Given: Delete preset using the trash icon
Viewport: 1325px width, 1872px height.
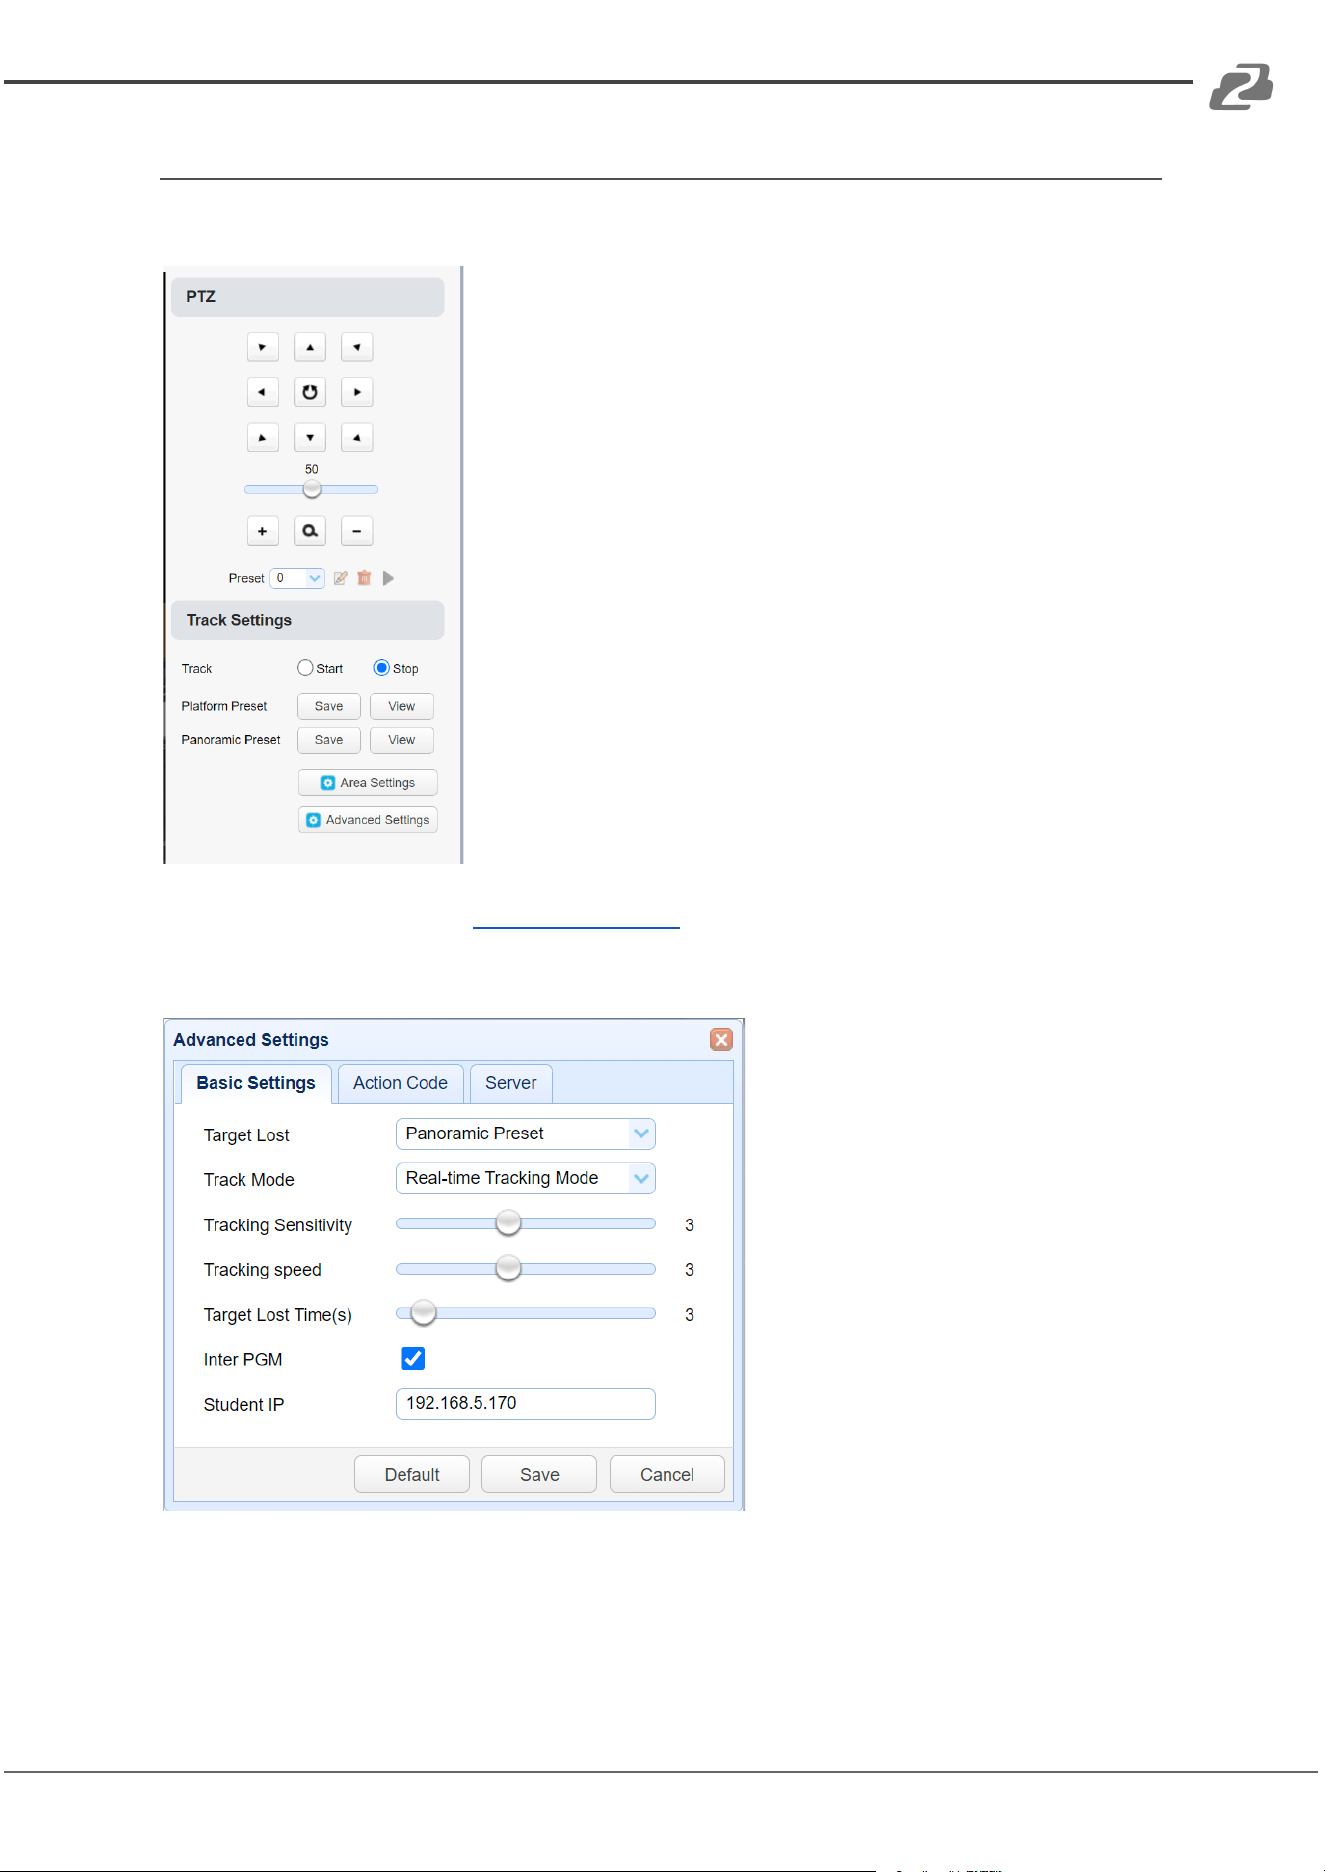Looking at the screenshot, I should pos(364,578).
